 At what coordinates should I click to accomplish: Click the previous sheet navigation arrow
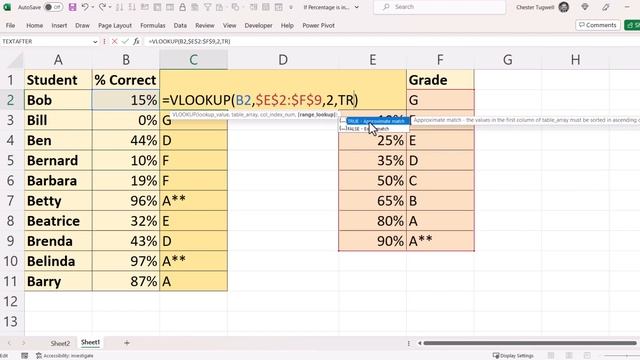pyautogui.click(x=9, y=343)
